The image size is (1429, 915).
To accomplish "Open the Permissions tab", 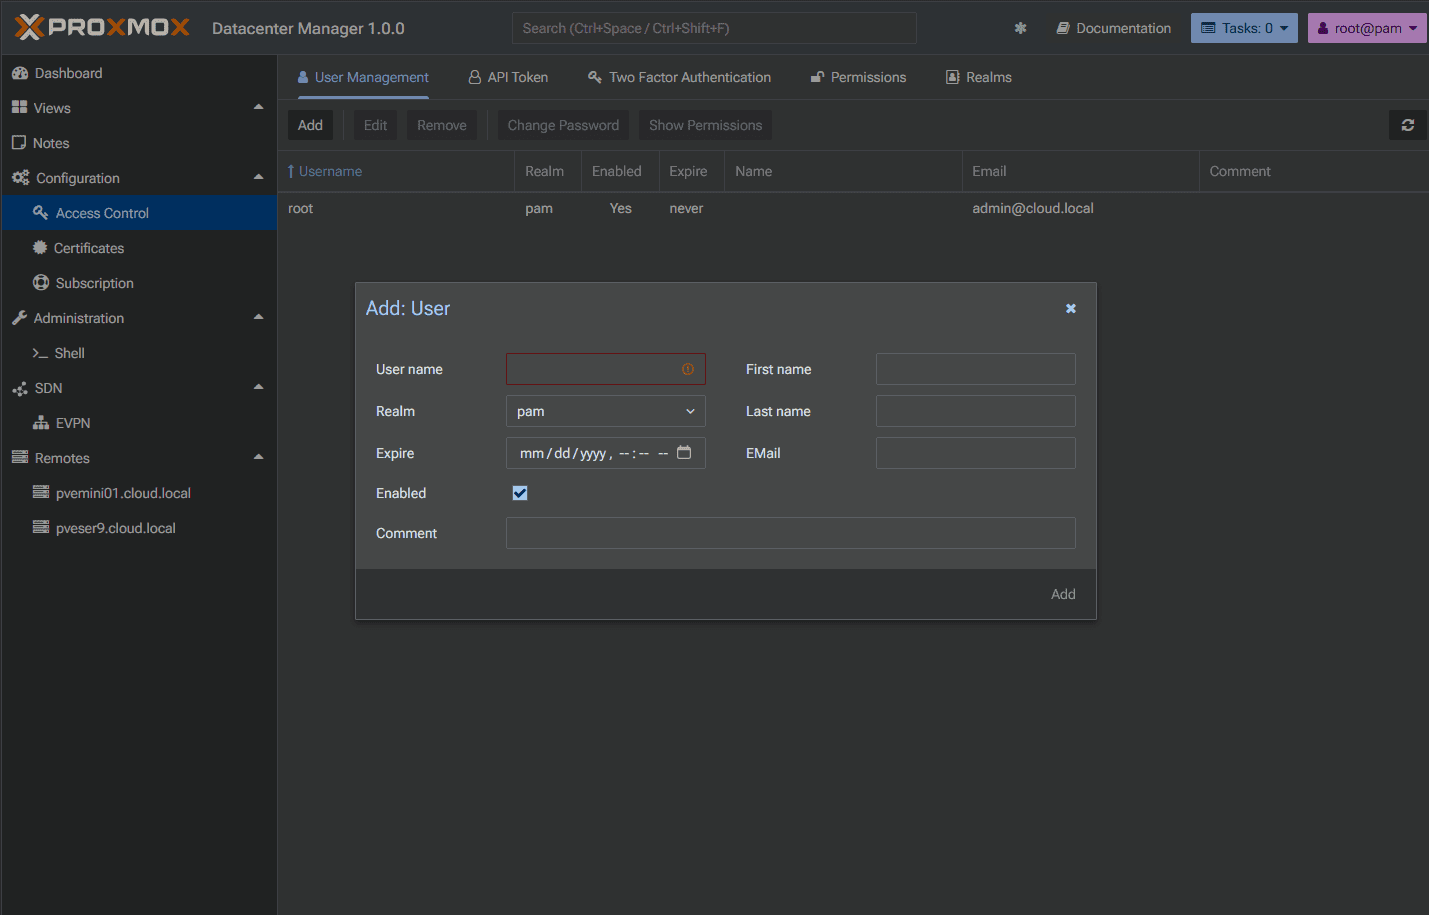I will pos(857,76).
